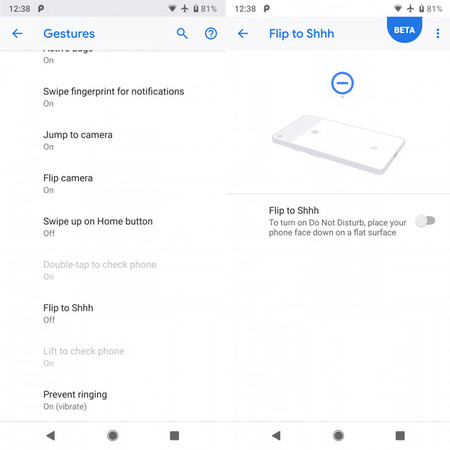Tap the right navigation home button
This screenshot has width=450, height=450.
point(338,435)
